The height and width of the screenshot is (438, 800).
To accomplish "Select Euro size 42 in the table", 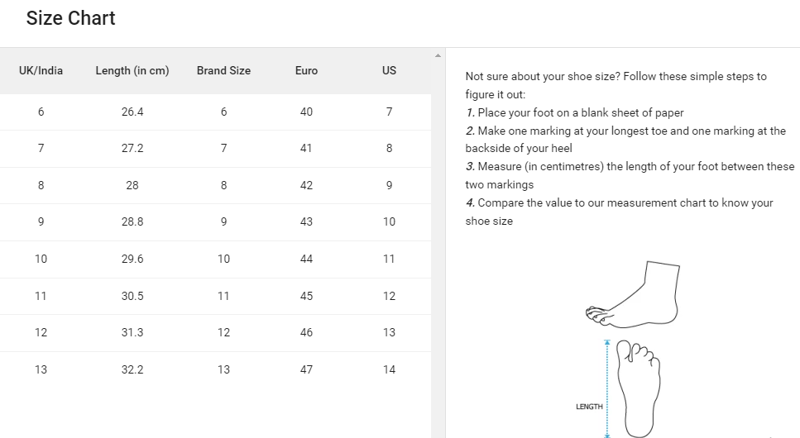I will (307, 185).
